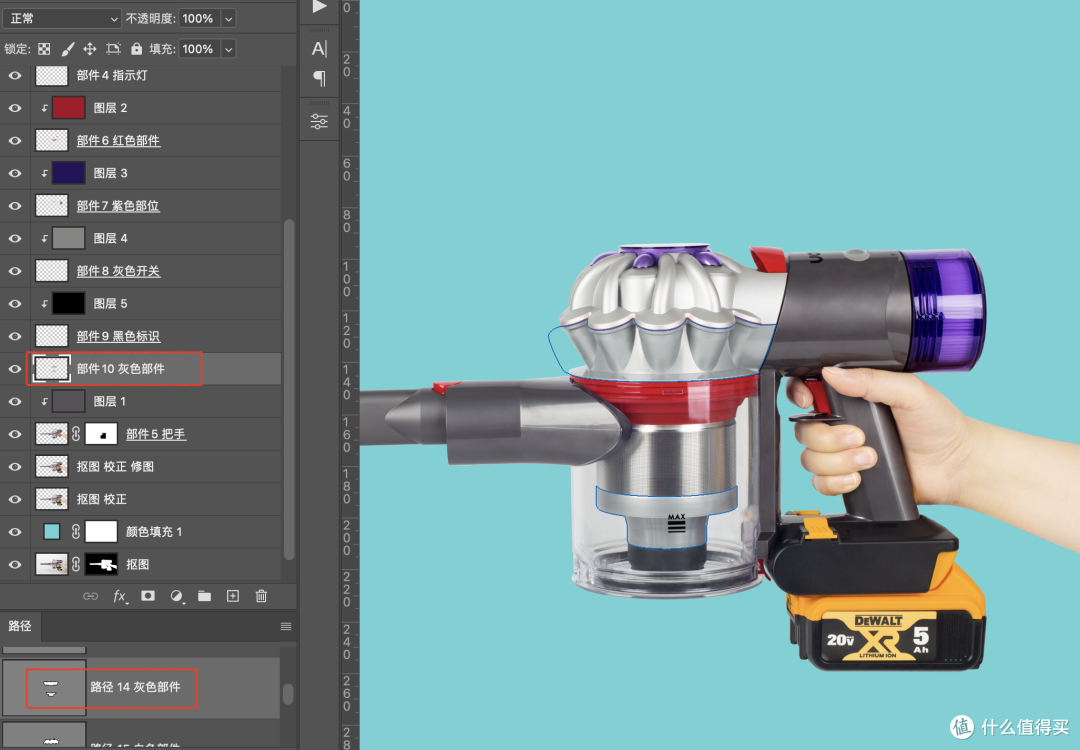The height and width of the screenshot is (750, 1080).
Task: Create a new layer
Action: (x=233, y=596)
